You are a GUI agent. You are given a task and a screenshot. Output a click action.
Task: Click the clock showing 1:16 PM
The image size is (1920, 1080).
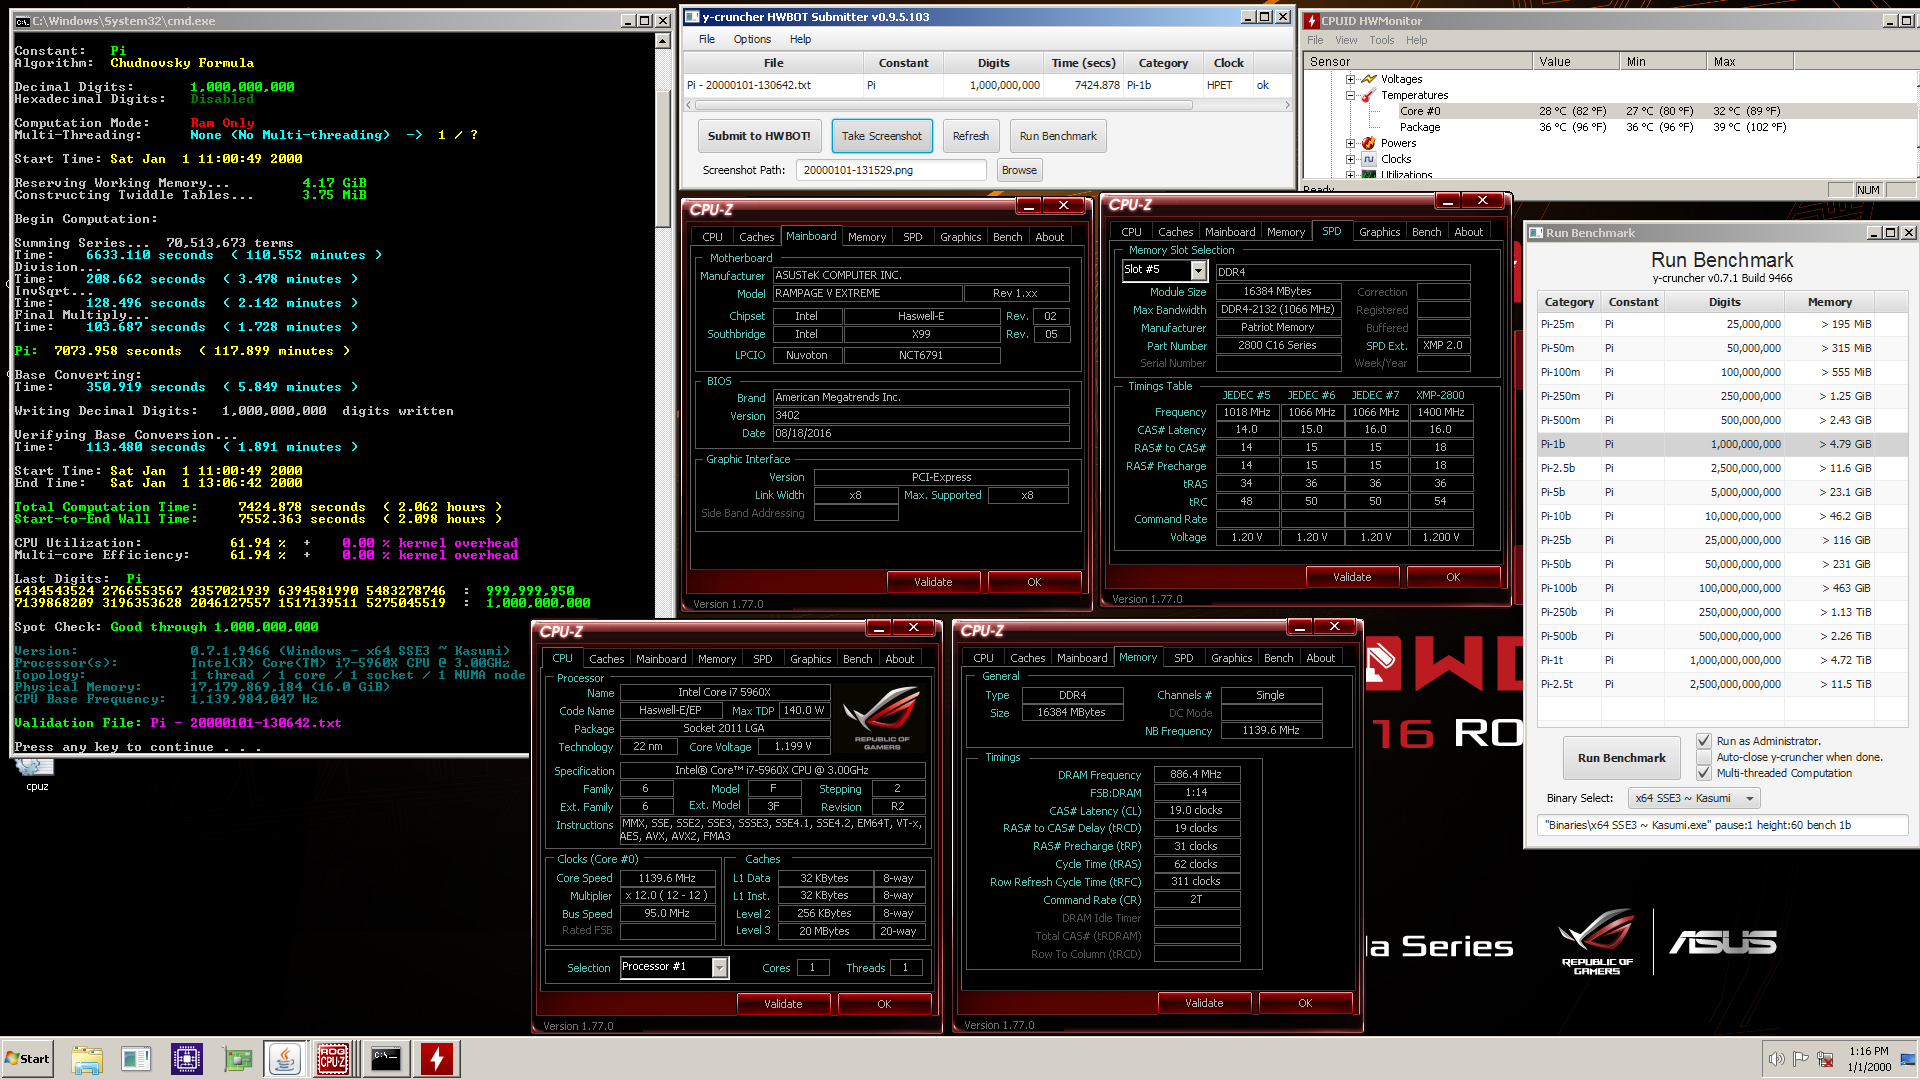(x=1868, y=1051)
